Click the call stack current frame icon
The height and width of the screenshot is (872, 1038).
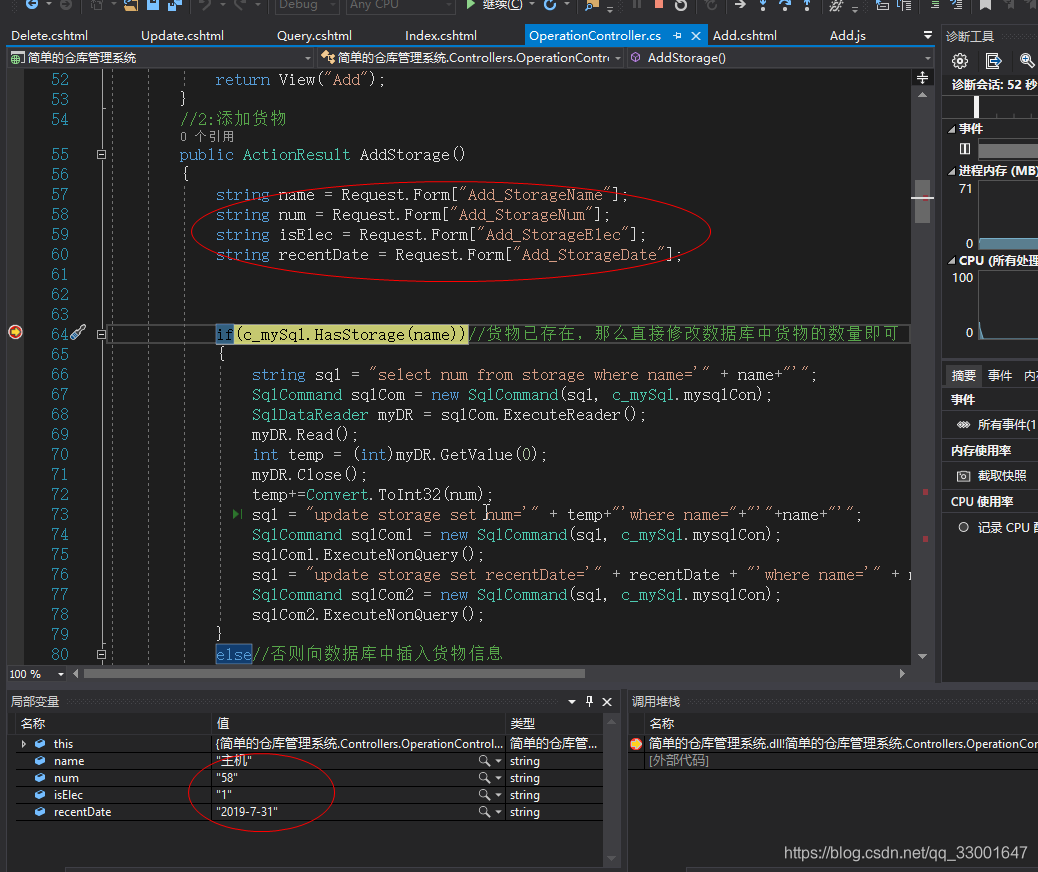coord(636,744)
